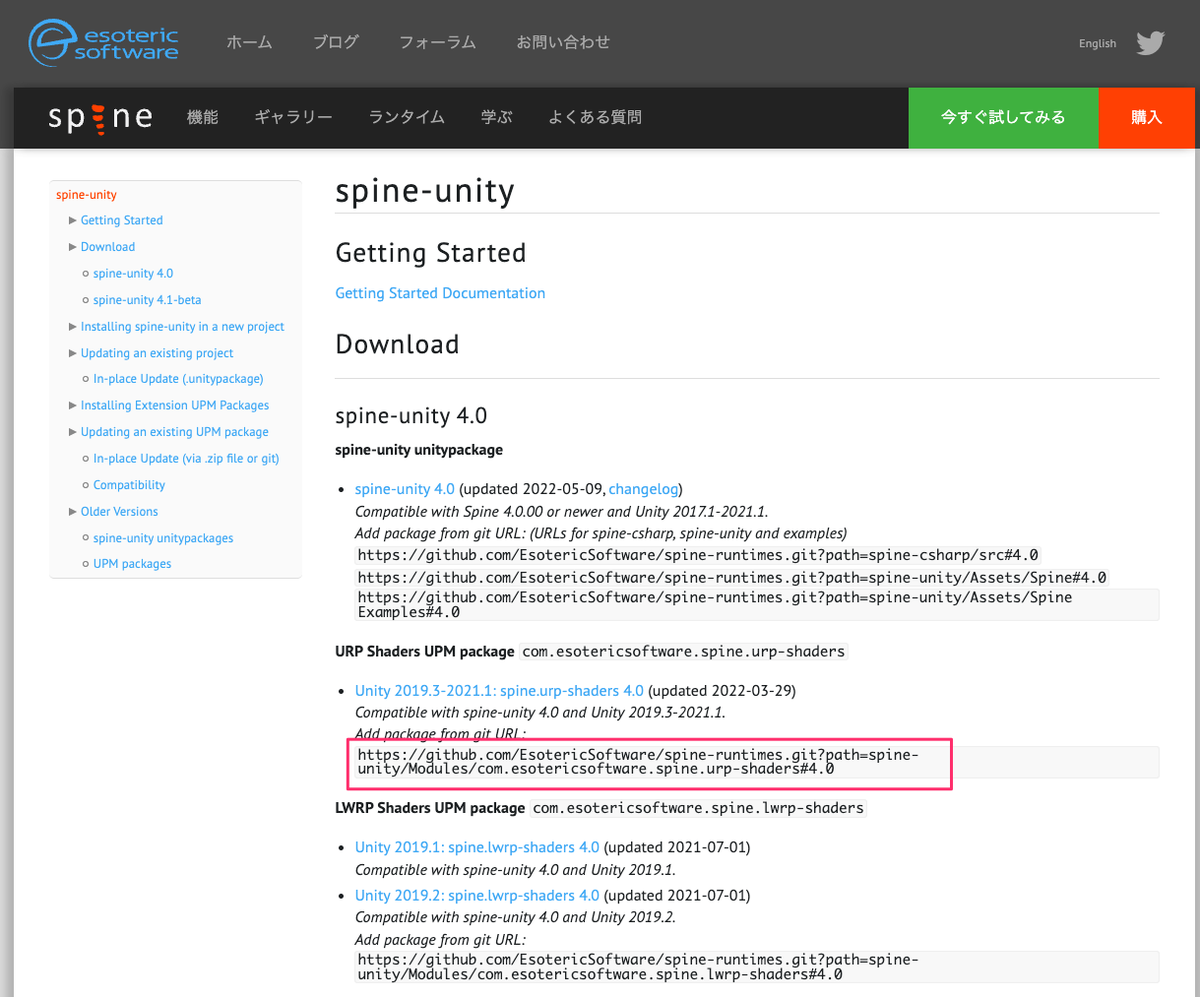Image resolution: width=1200 pixels, height=997 pixels.
Task: Click the Spine logo
Action: click(101, 117)
